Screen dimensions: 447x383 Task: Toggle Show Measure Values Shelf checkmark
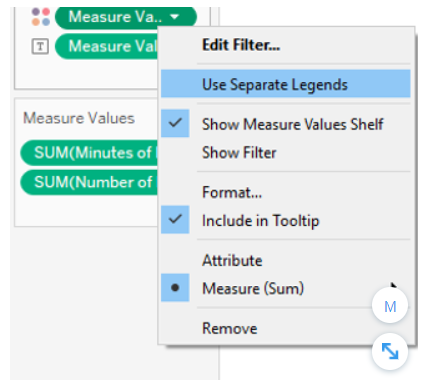pyautogui.click(x=175, y=123)
